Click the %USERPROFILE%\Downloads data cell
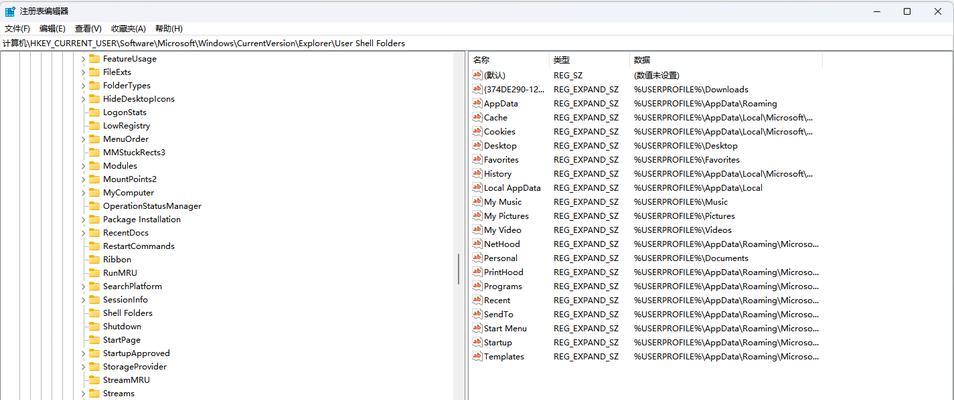This screenshot has height=400, width=954. pos(691,89)
